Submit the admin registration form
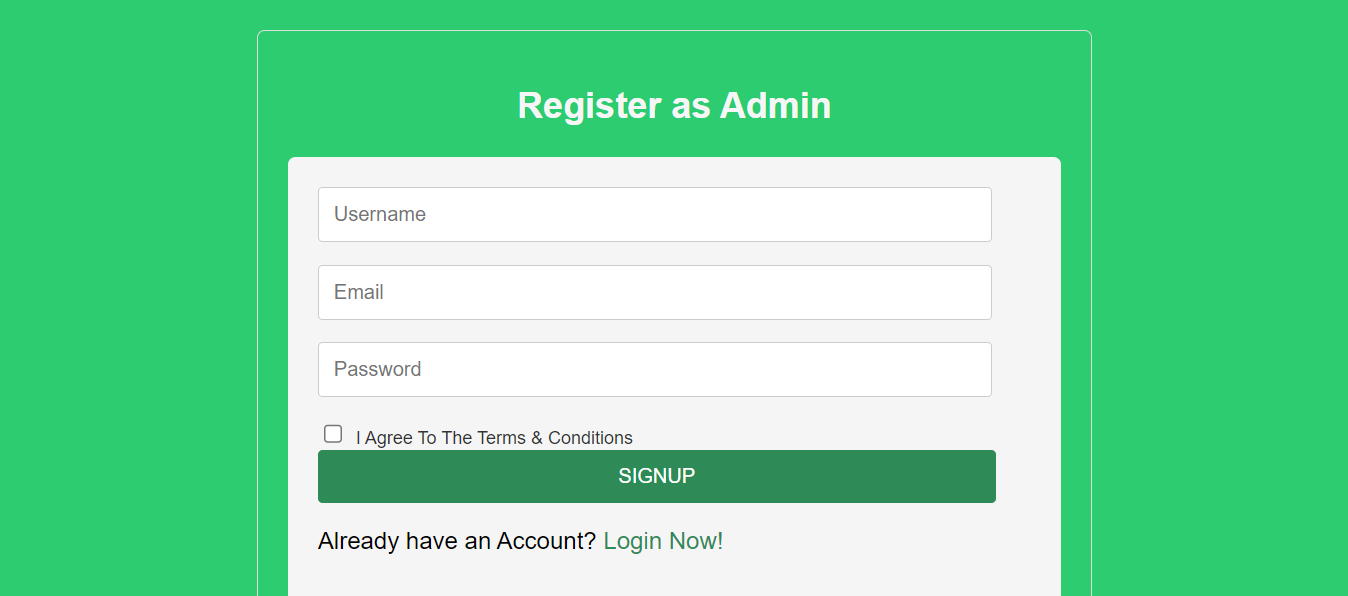1348x596 pixels. [656, 476]
